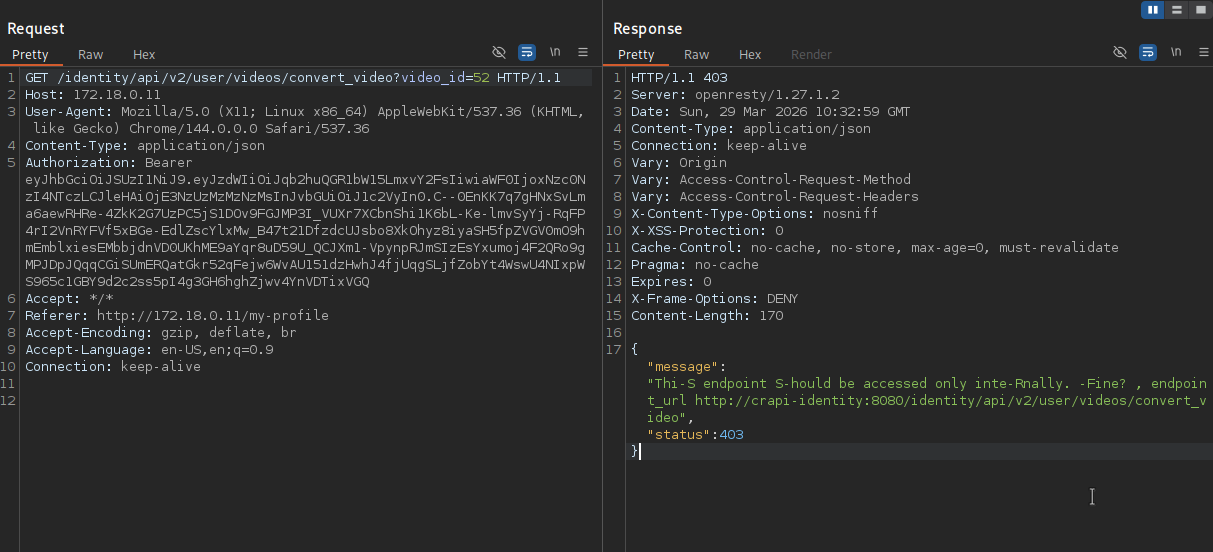The height and width of the screenshot is (552, 1213).
Task: Toggle show non-printable \n in Response panel
Action: [1176, 52]
